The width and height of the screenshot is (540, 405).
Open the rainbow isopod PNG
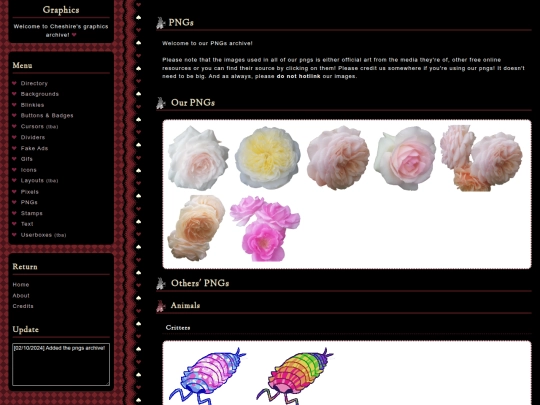[295, 376]
